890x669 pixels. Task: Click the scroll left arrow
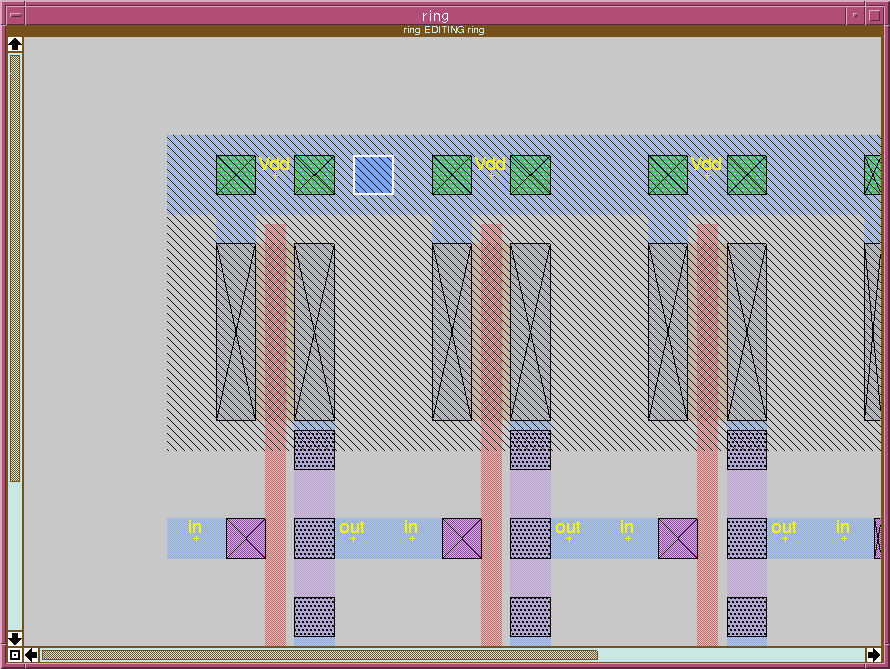31,655
